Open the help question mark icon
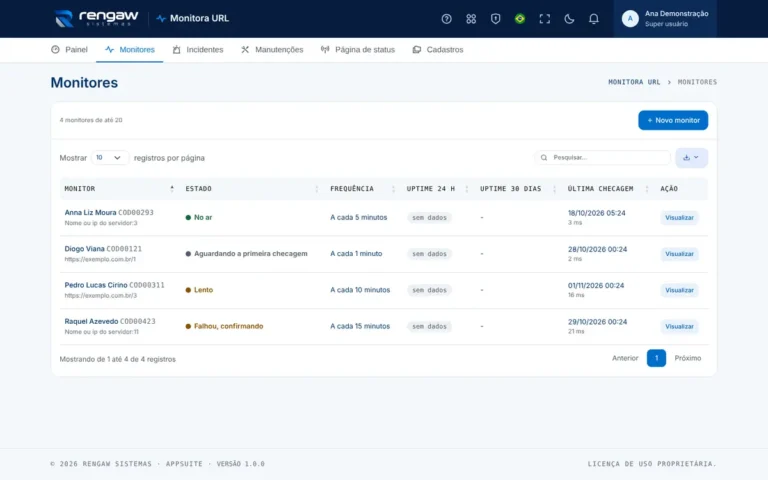This screenshot has height=480, width=768. click(446, 19)
